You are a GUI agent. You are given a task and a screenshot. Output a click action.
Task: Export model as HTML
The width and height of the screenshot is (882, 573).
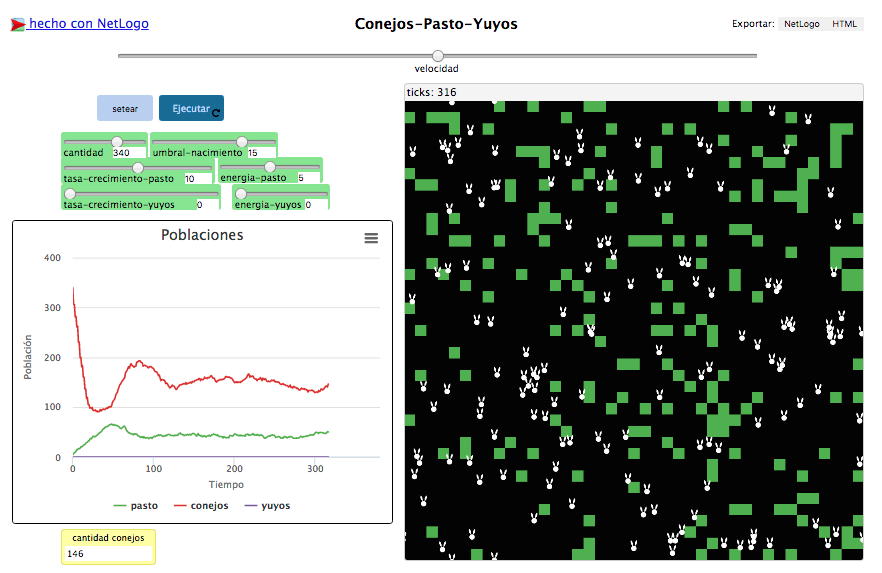point(846,24)
